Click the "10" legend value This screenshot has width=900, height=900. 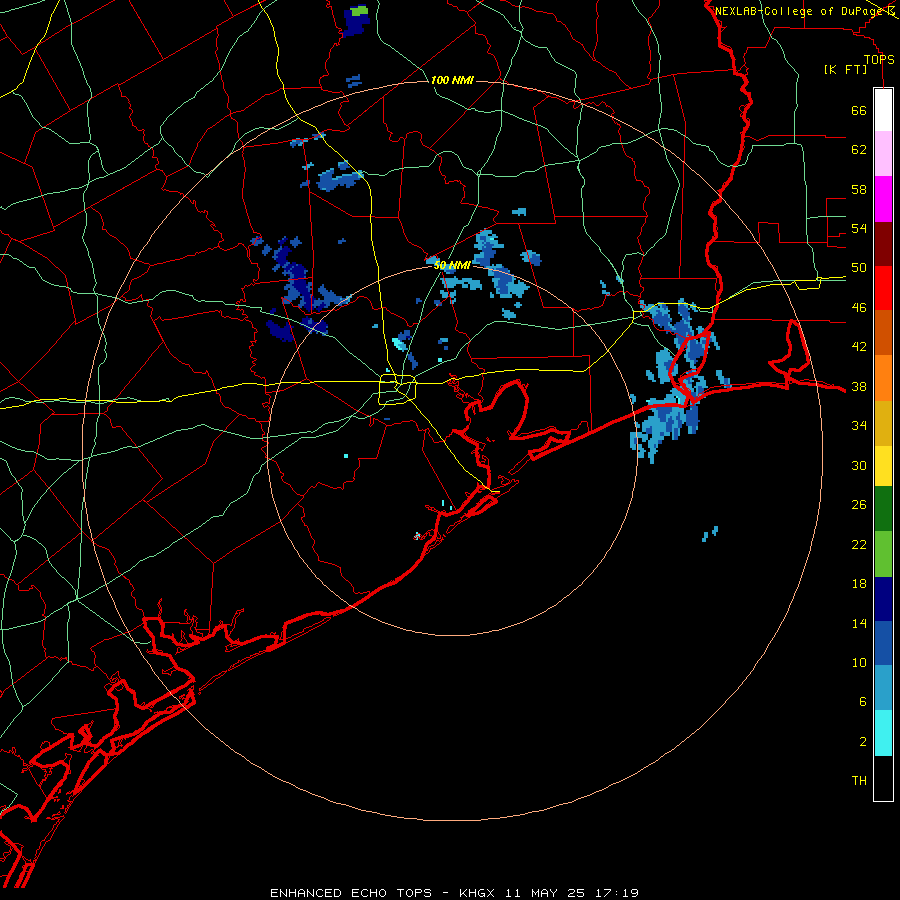point(859,663)
